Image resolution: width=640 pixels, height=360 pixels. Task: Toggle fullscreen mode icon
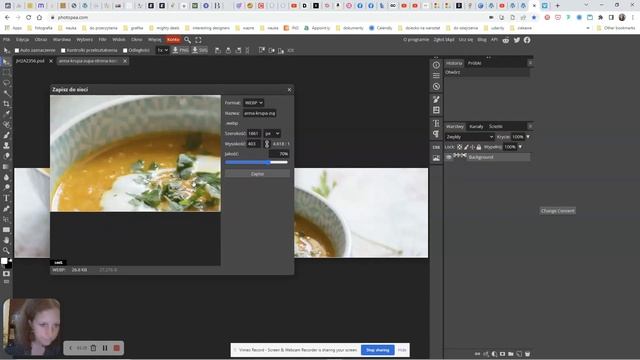[198, 40]
